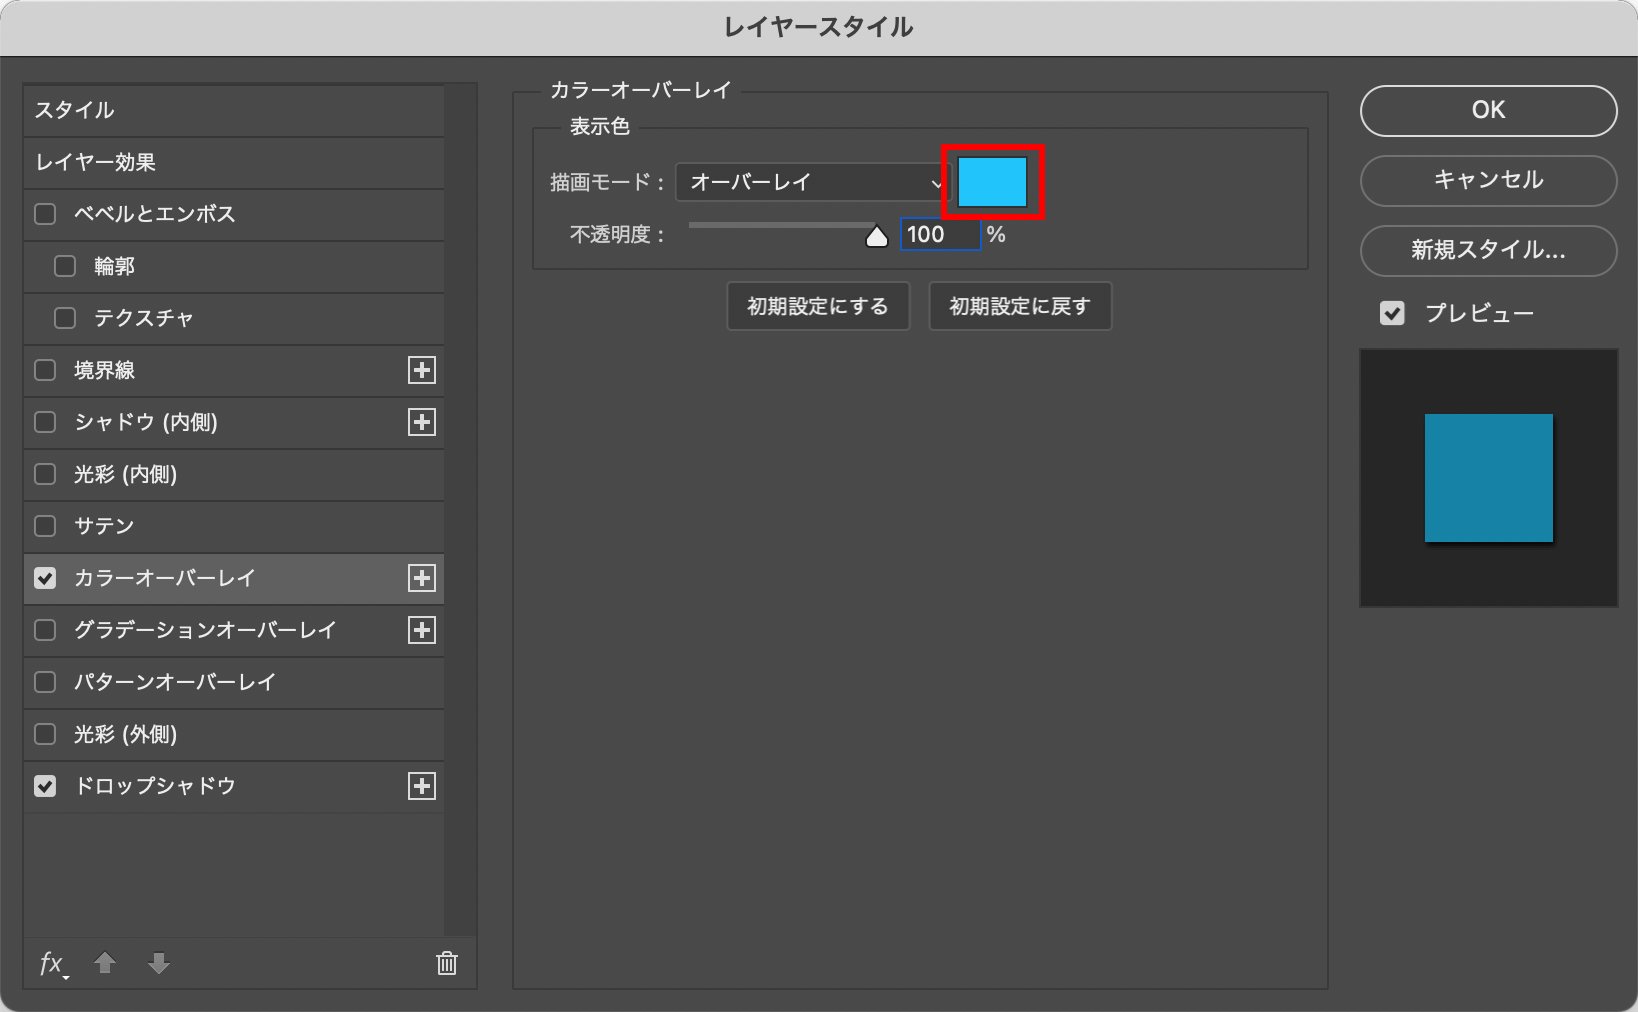Click the fx effects menu icon

pos(52,963)
